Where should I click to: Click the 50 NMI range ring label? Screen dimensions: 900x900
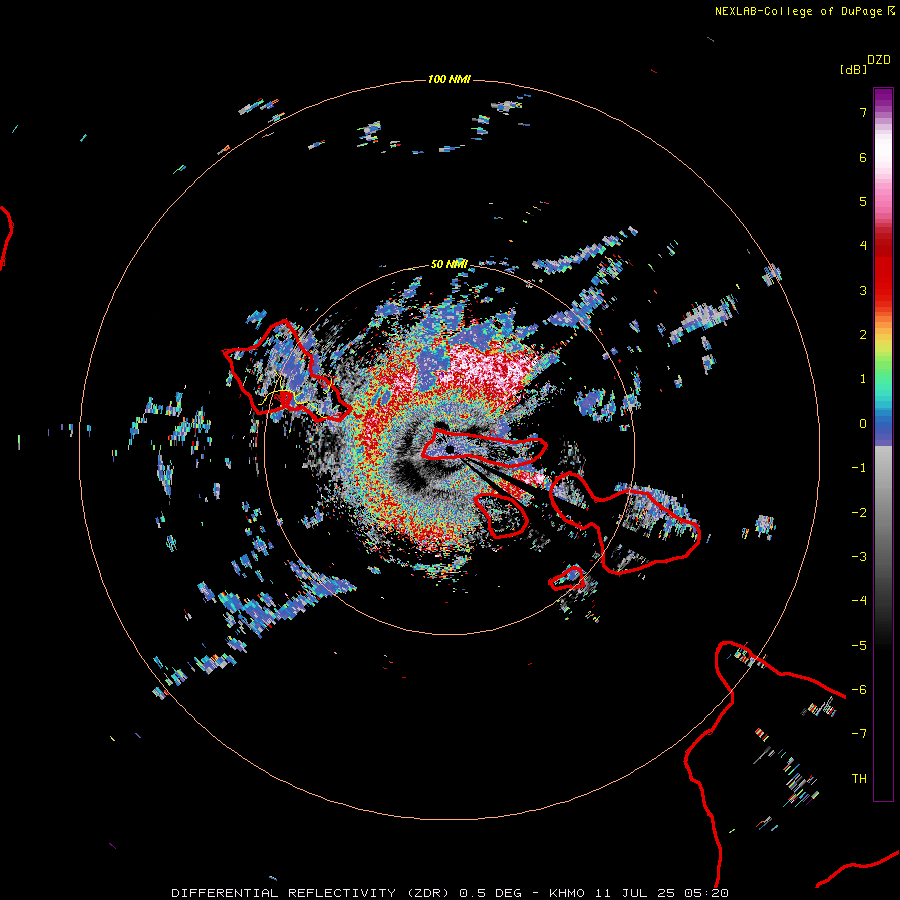[449, 264]
